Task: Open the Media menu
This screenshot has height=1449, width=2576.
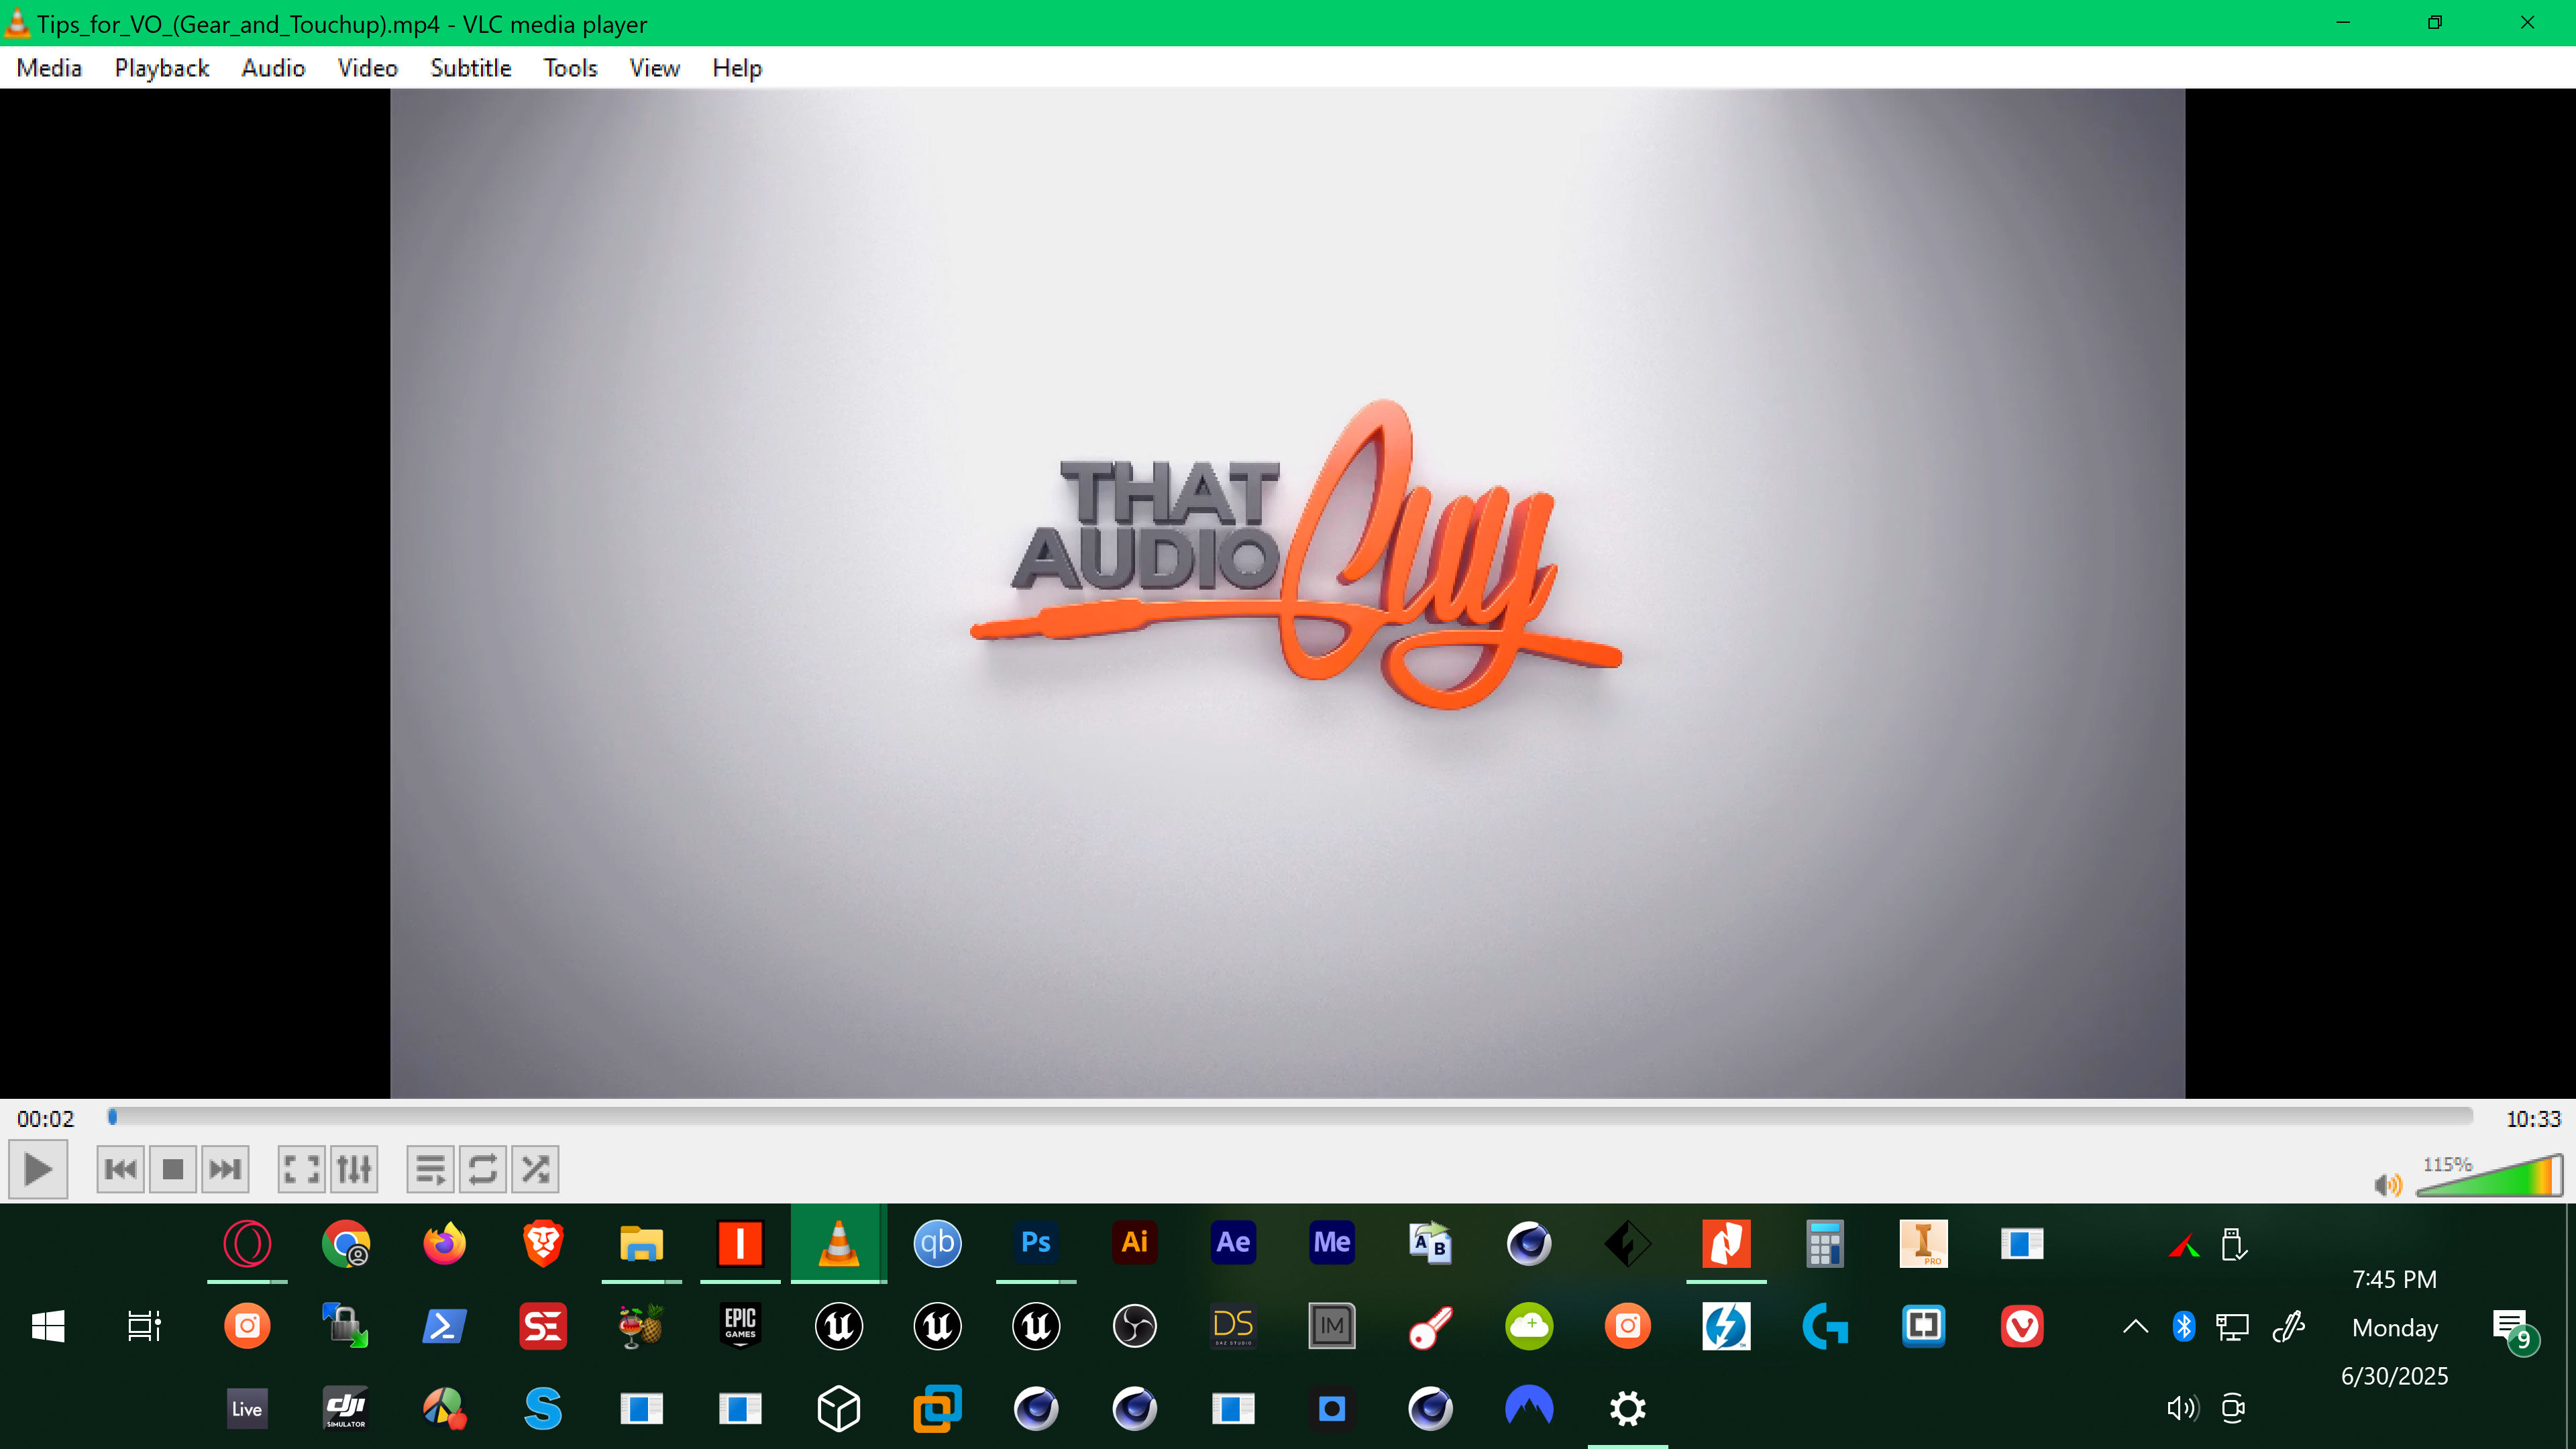Action: (x=49, y=68)
